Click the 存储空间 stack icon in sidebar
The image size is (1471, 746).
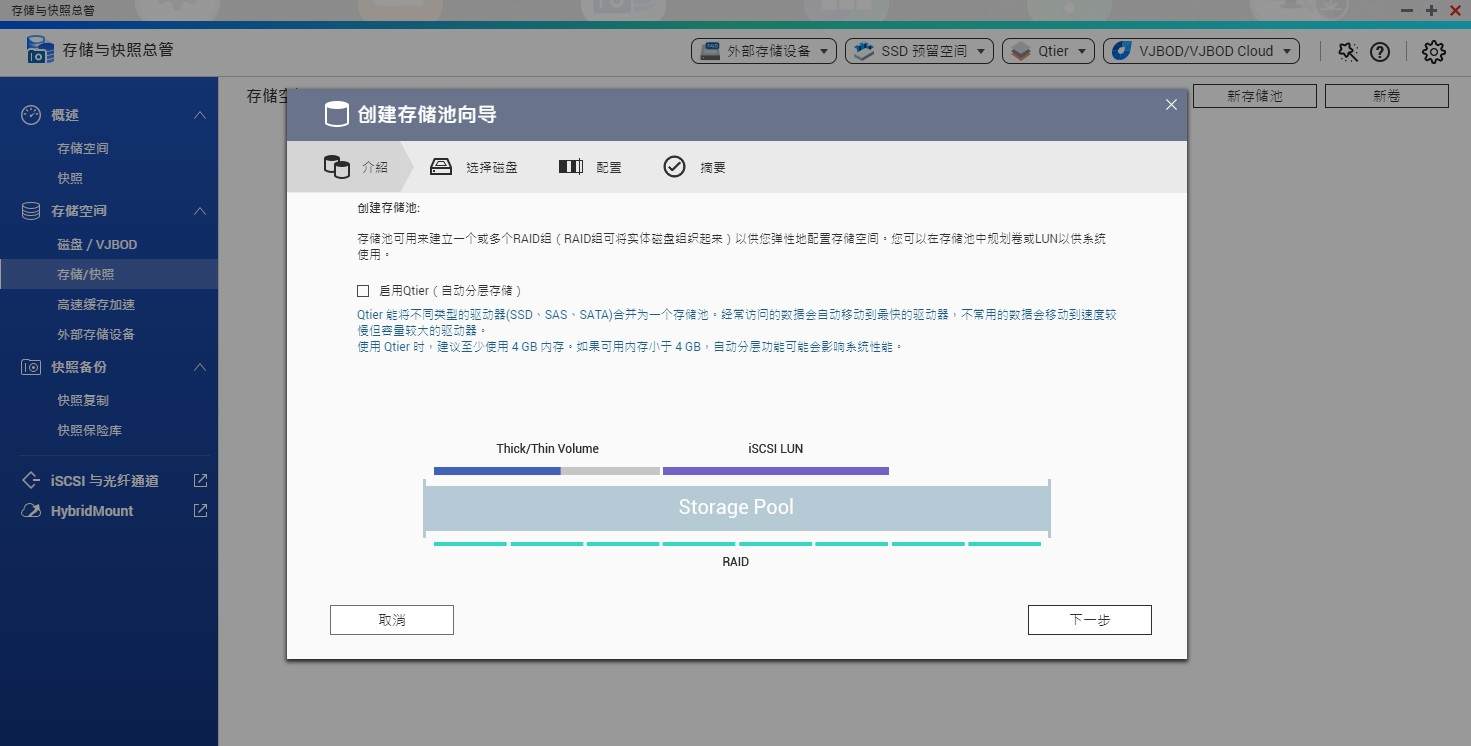pos(31,210)
